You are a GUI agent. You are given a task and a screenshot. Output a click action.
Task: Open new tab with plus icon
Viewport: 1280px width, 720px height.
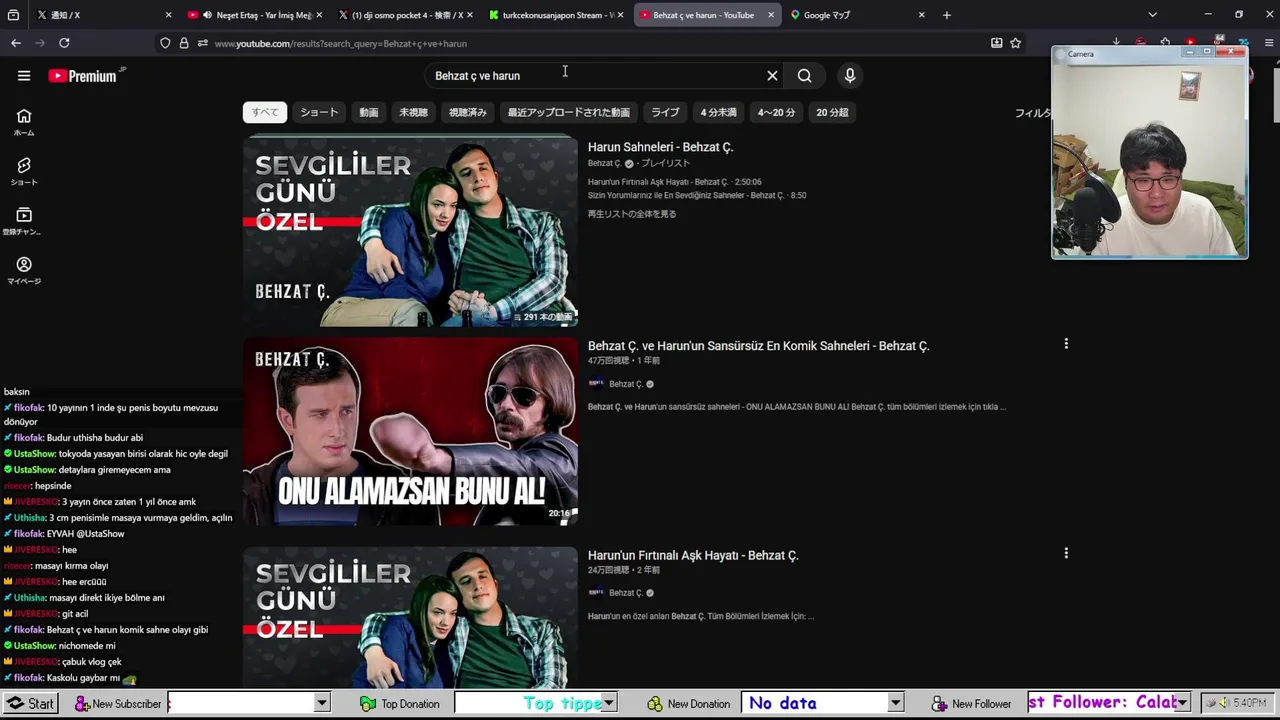(947, 15)
